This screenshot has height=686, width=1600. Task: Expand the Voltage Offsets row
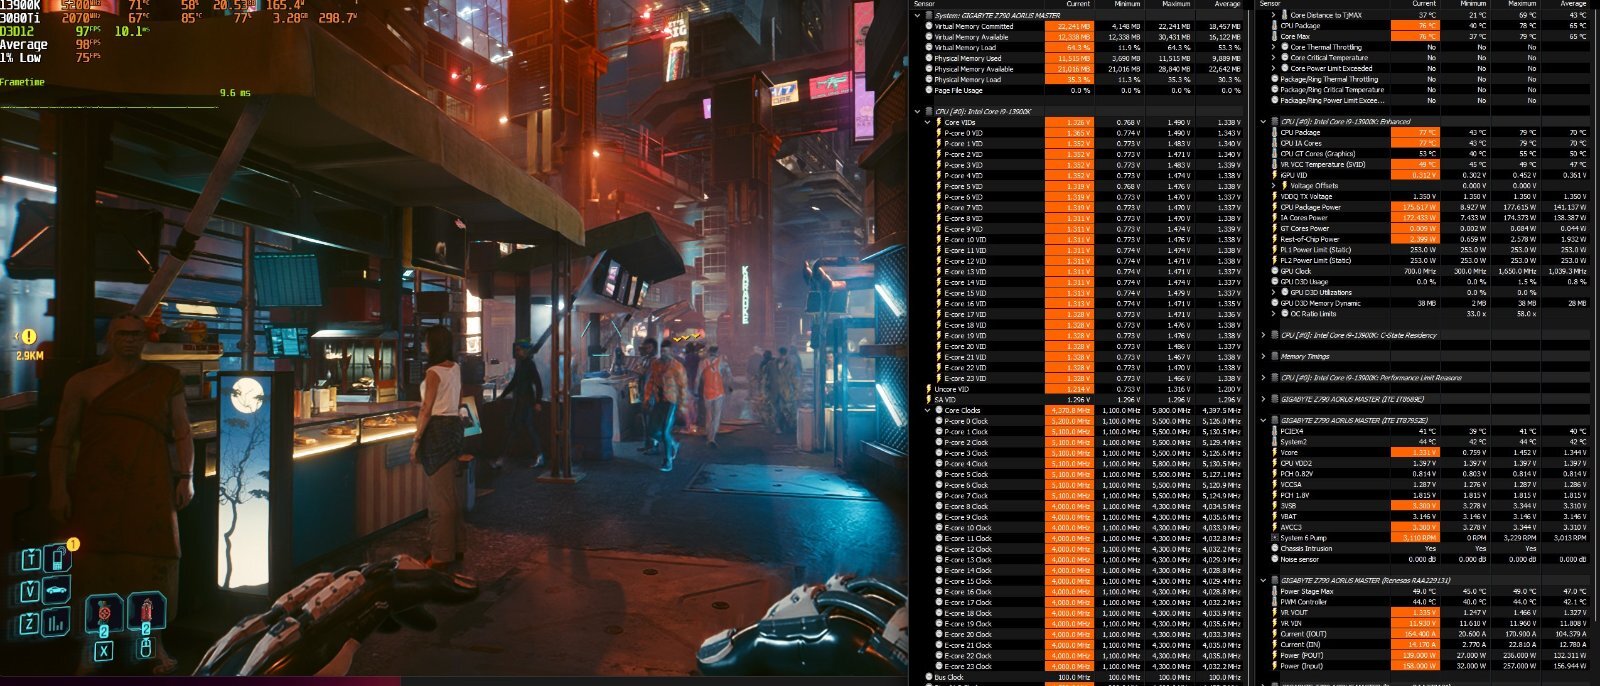(1273, 185)
